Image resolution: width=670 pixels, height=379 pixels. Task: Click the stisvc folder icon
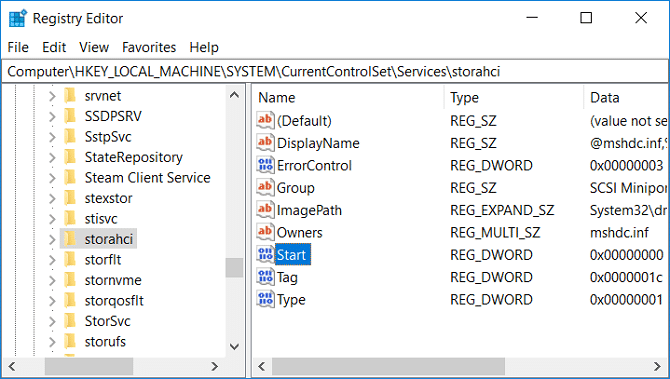pyautogui.click(x=70, y=219)
